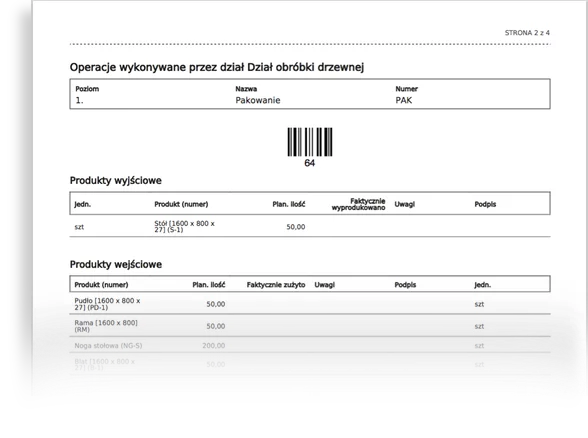Click 'Uwagi' header in input products table
The width and height of the screenshot is (588, 438).
324,285
